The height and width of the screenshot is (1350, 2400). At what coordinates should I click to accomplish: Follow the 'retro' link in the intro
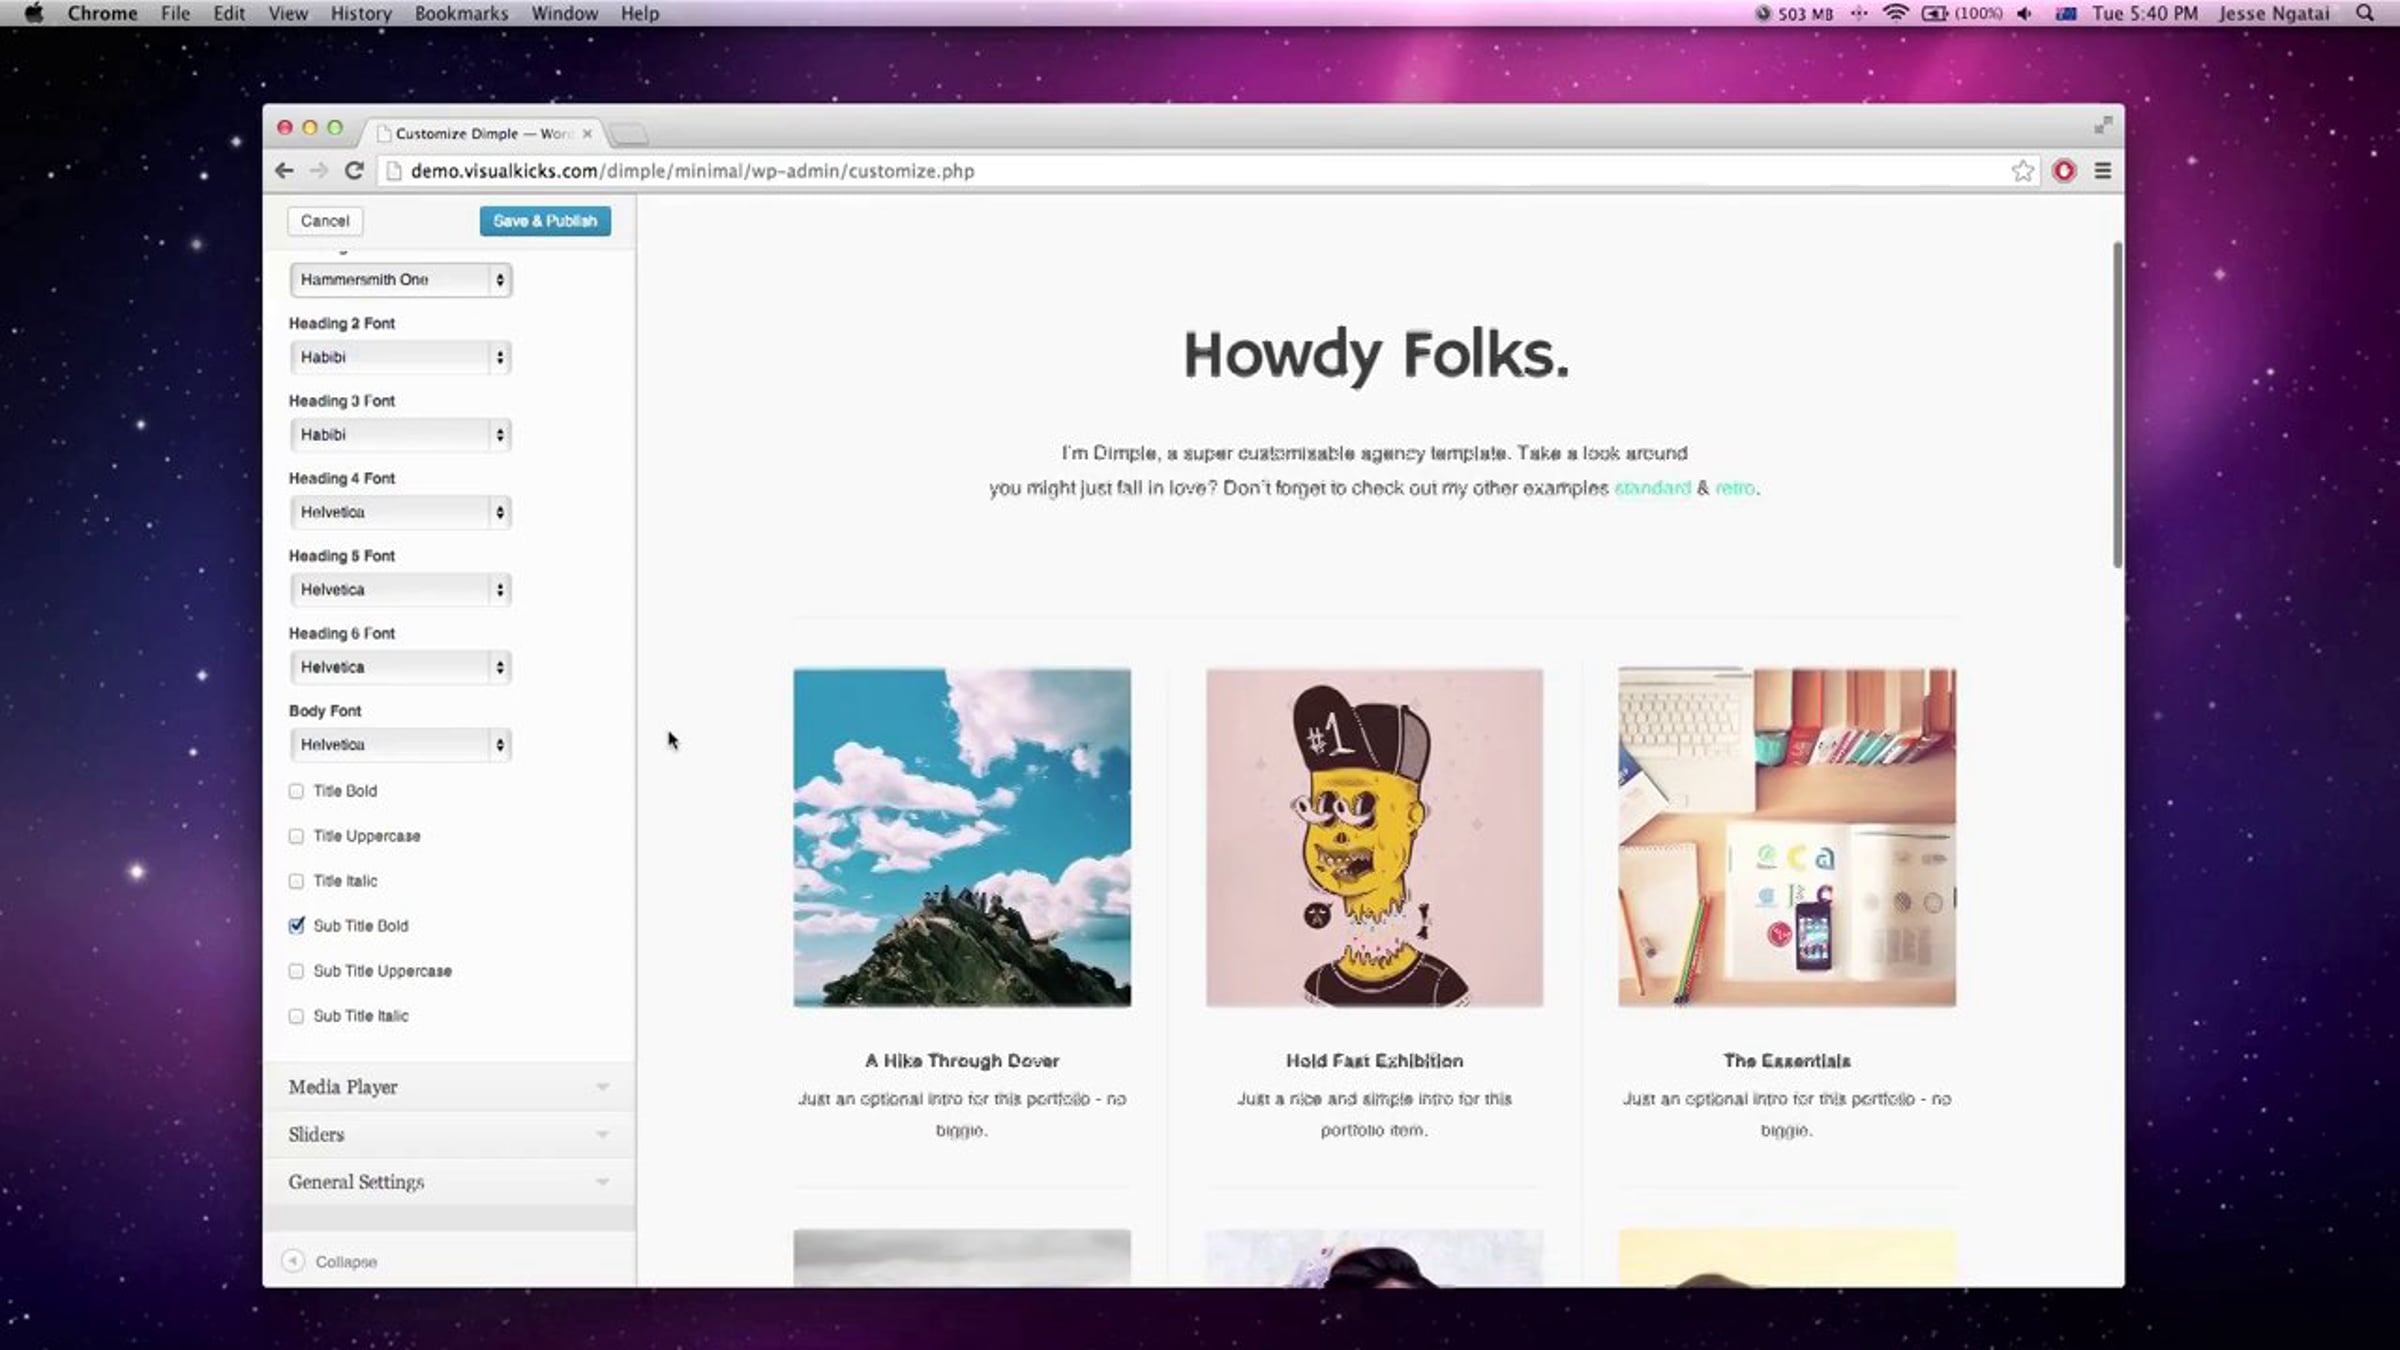click(x=1735, y=488)
